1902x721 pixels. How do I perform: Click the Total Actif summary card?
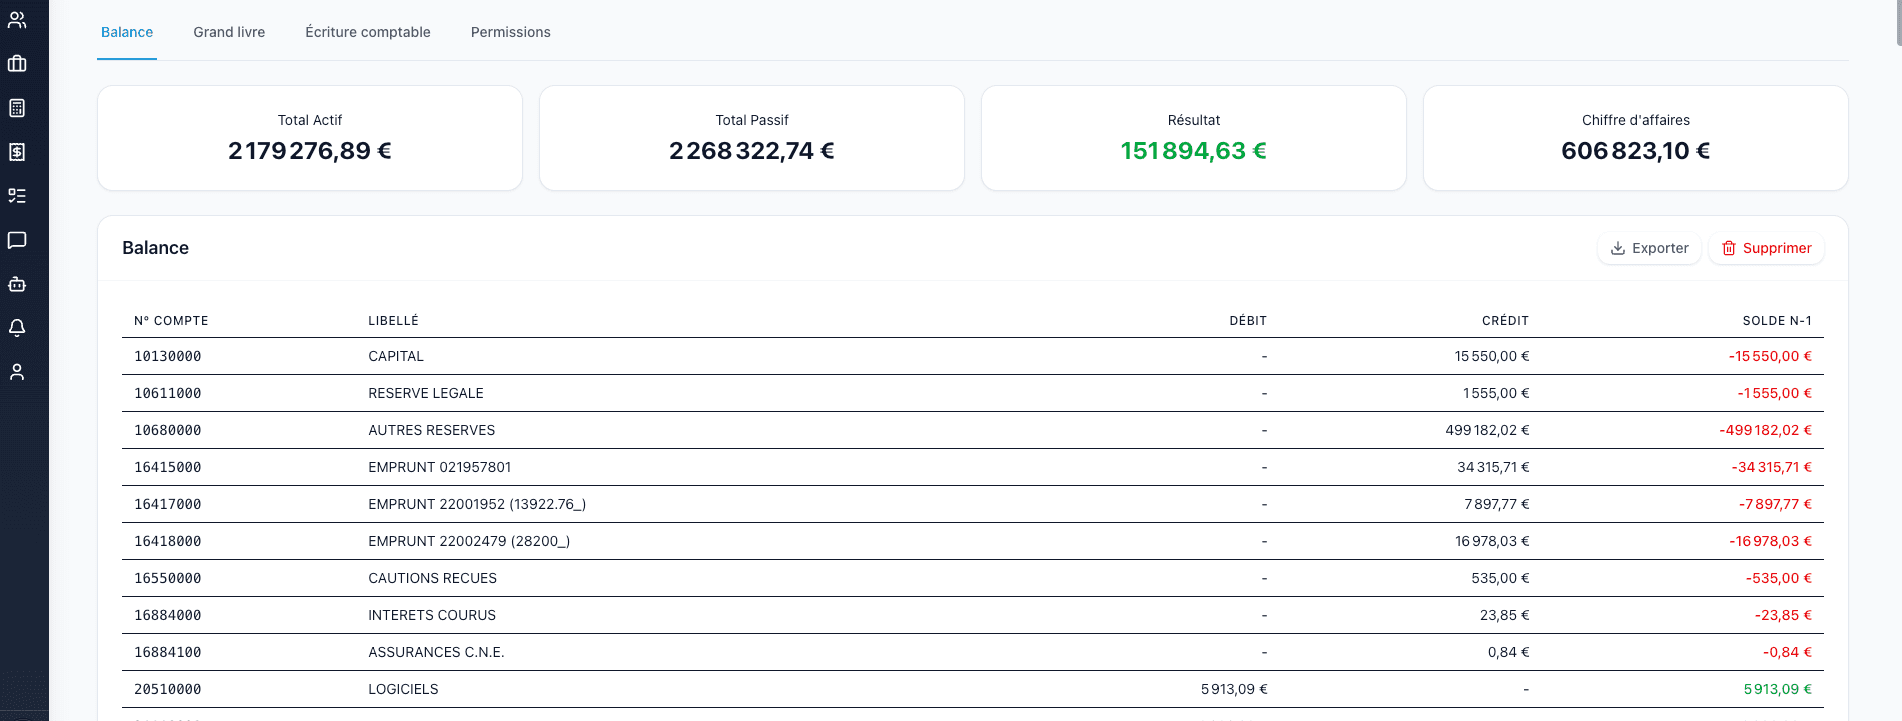coord(309,138)
